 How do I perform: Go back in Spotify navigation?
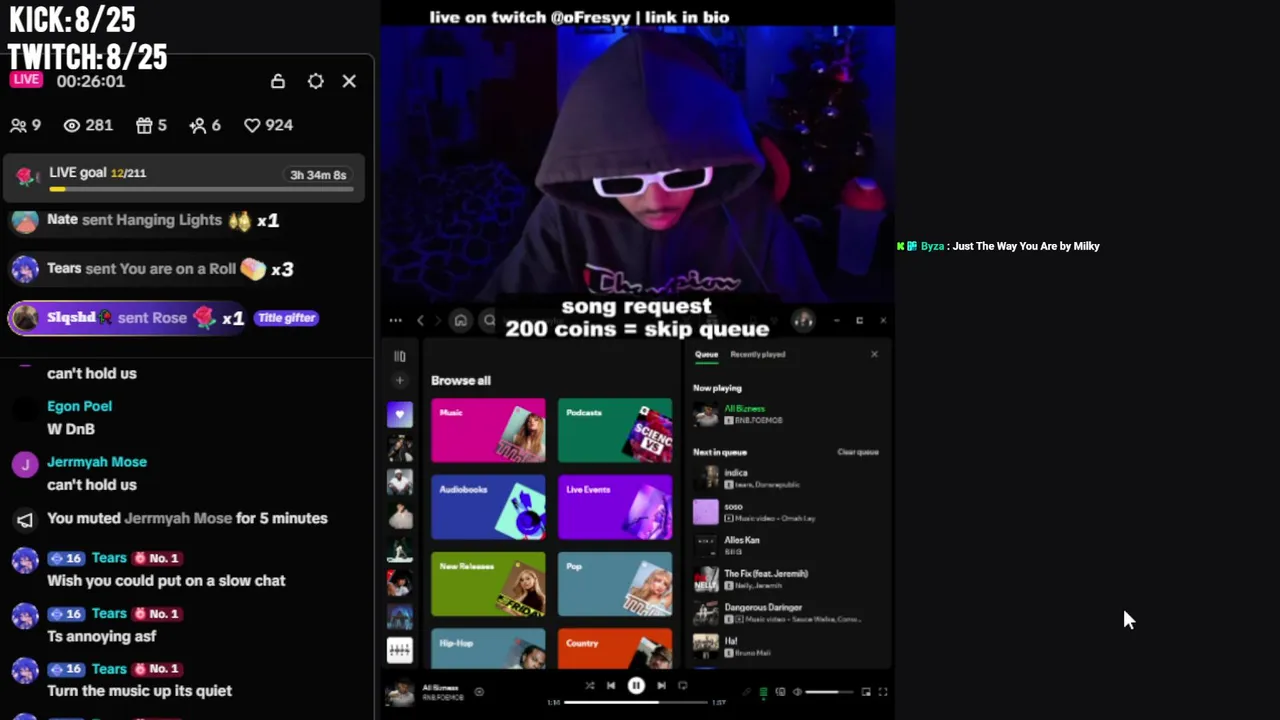[420, 321]
